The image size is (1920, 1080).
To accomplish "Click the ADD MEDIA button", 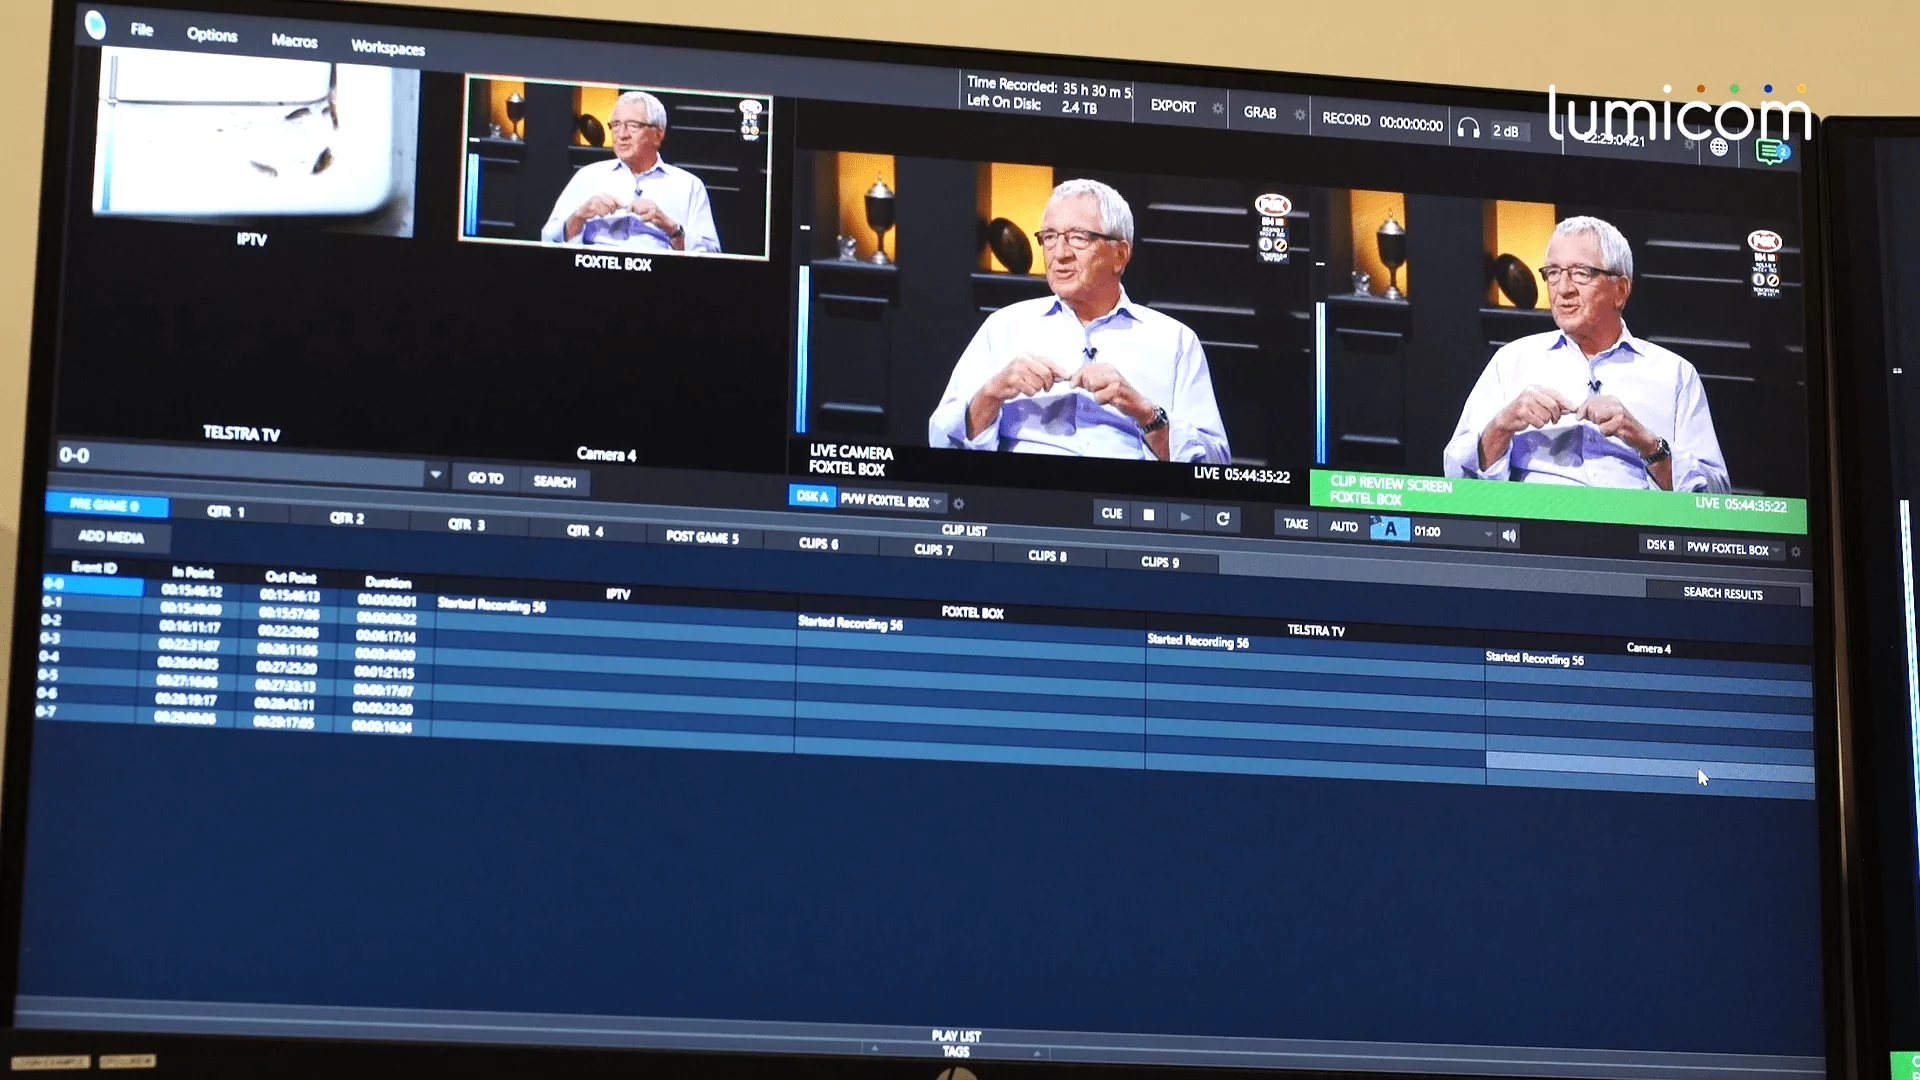I will click(x=111, y=537).
